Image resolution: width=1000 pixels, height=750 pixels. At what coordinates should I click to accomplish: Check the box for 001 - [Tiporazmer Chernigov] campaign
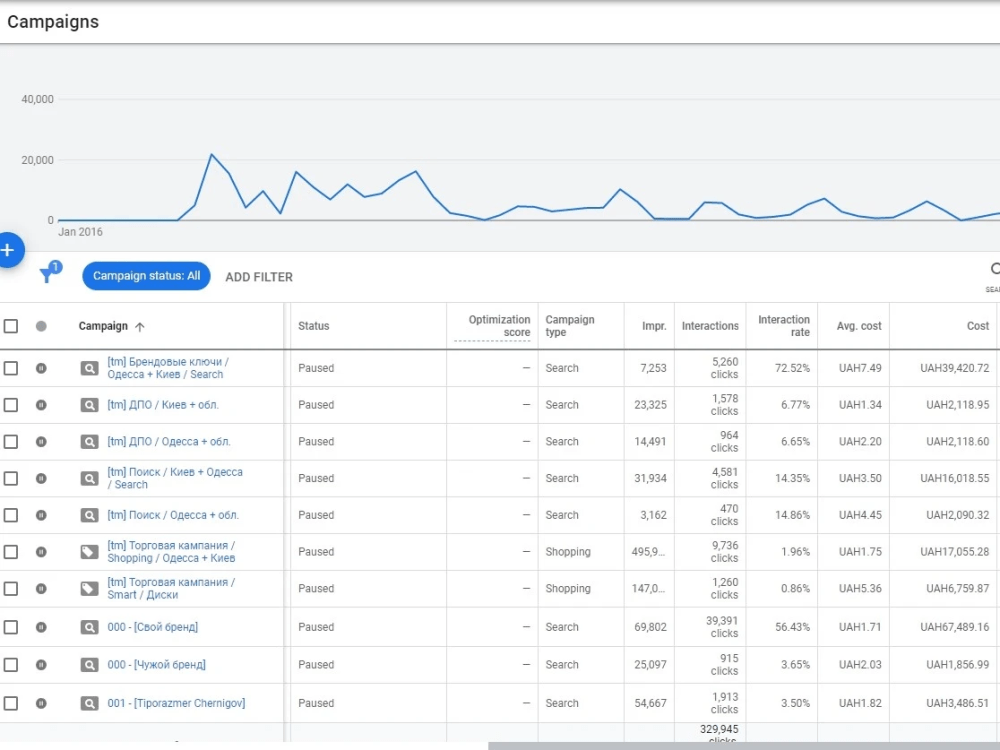[11, 703]
